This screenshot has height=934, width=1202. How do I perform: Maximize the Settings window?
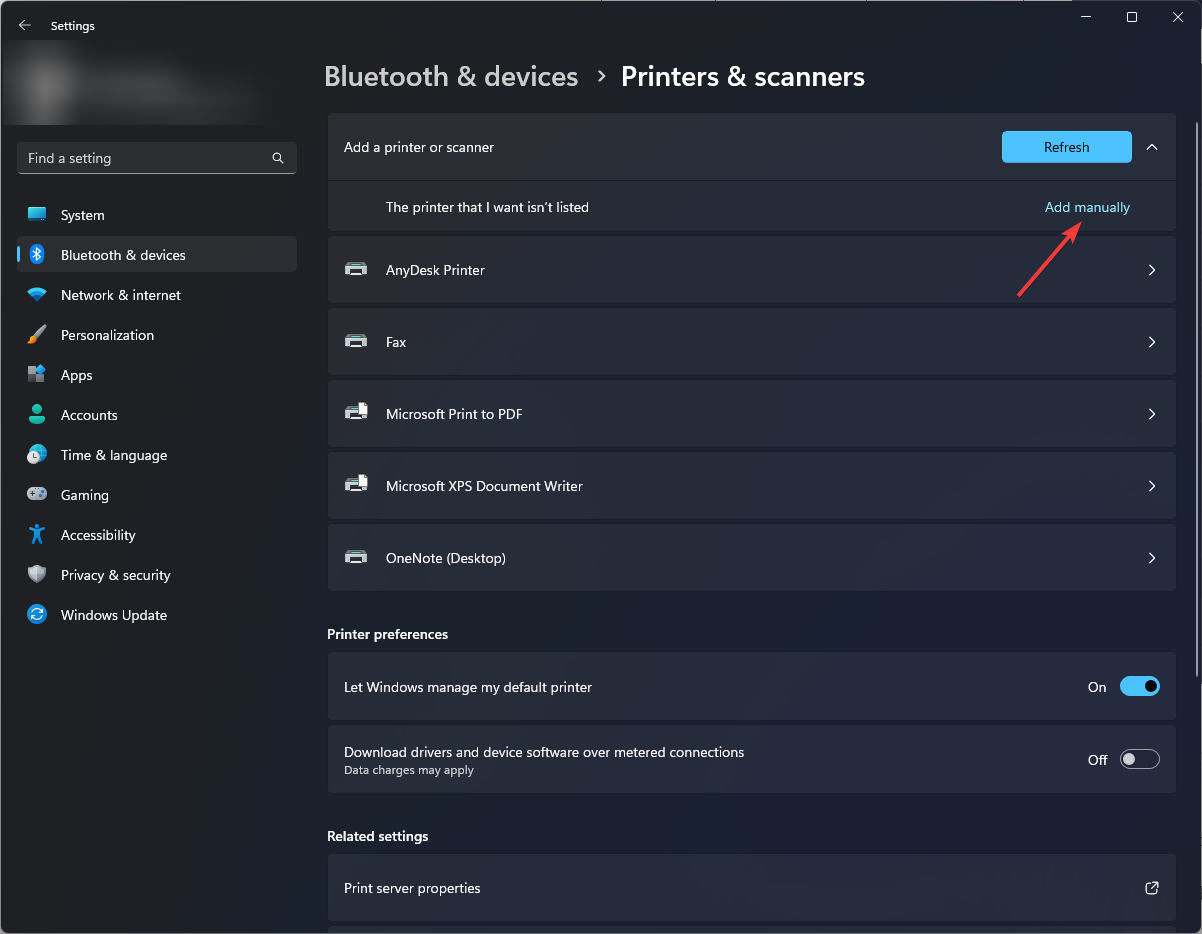click(1132, 17)
